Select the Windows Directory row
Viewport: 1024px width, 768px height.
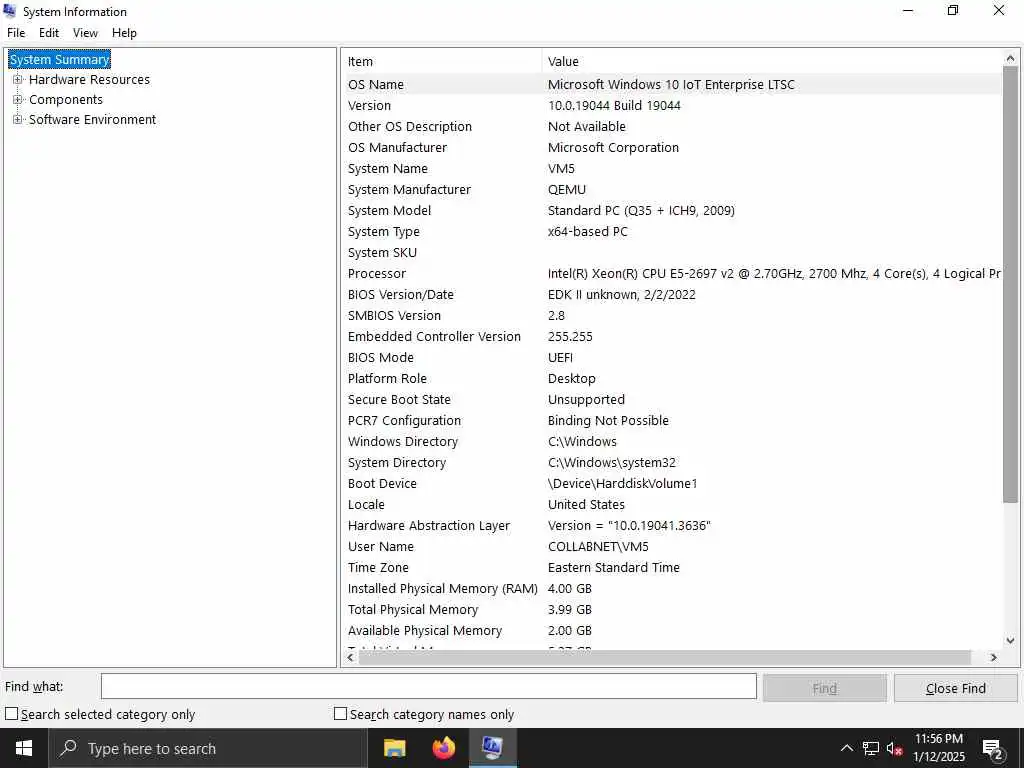[672, 441]
